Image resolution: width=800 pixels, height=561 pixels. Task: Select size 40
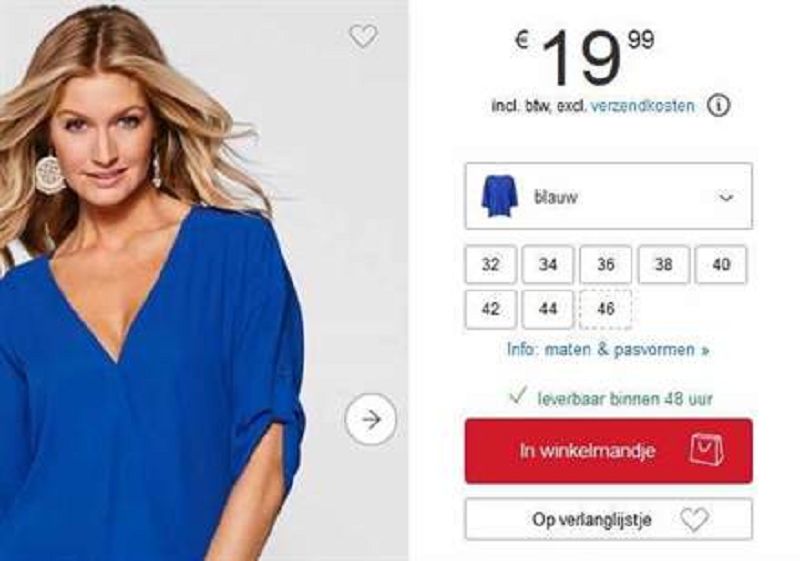click(x=721, y=264)
